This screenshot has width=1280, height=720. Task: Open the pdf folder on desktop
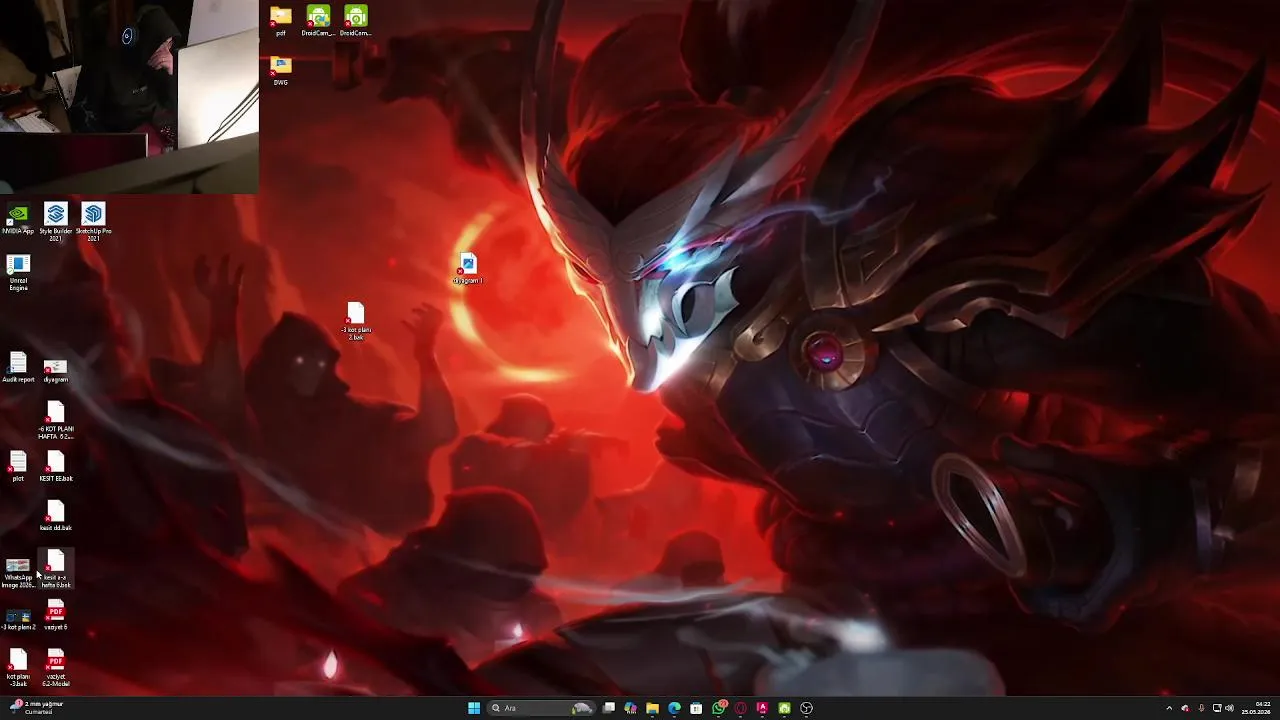click(280, 21)
